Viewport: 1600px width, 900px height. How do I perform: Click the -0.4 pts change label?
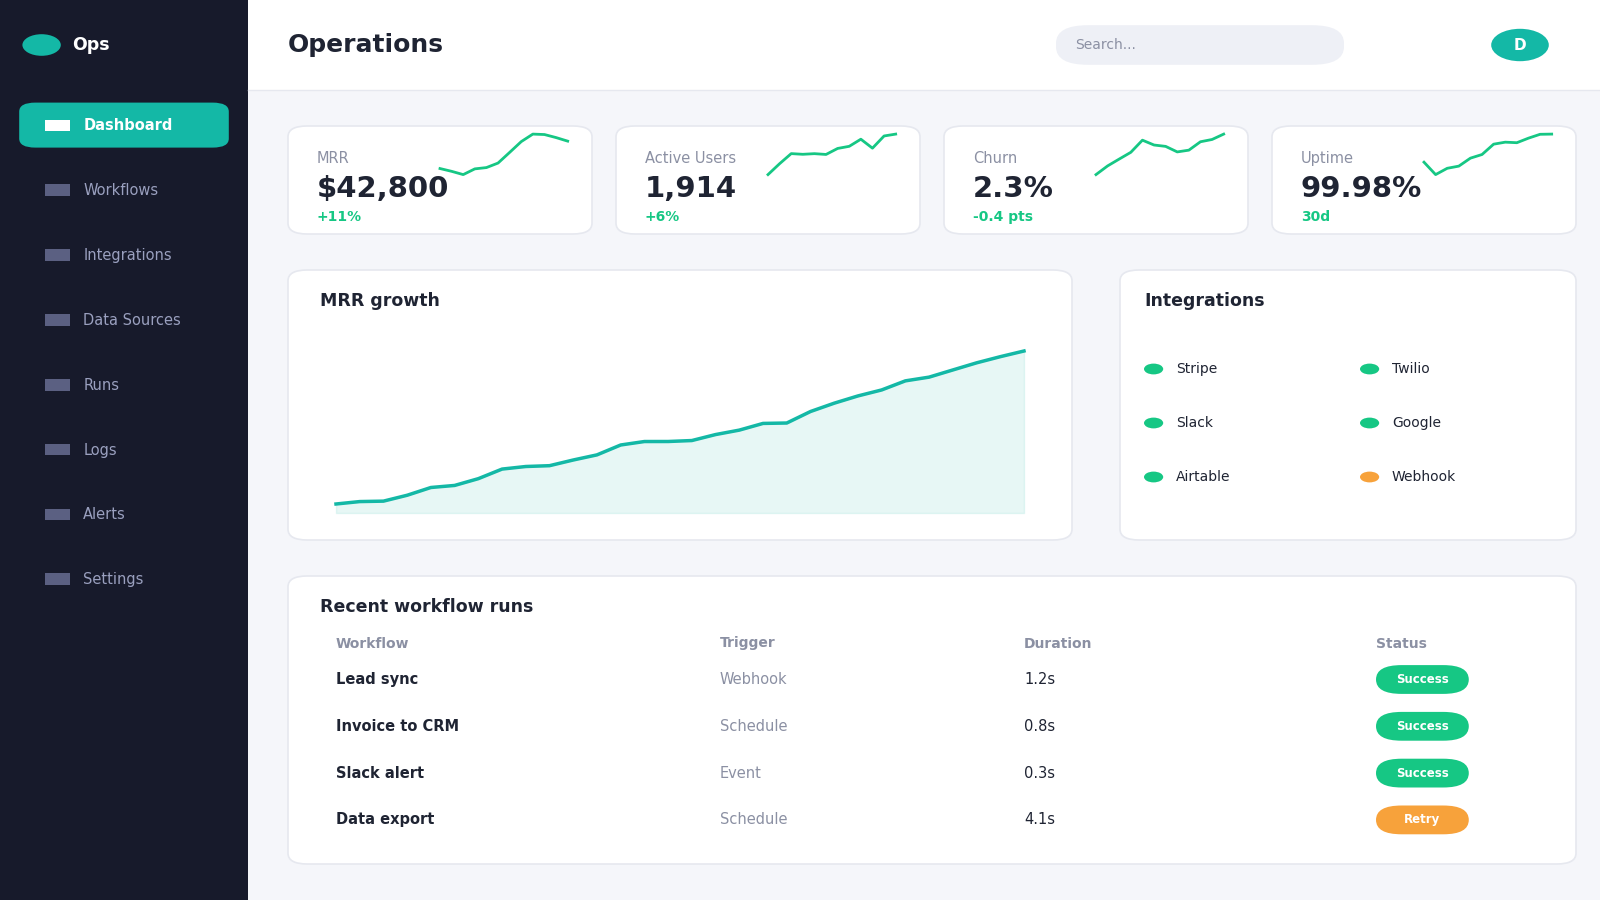click(x=1003, y=217)
